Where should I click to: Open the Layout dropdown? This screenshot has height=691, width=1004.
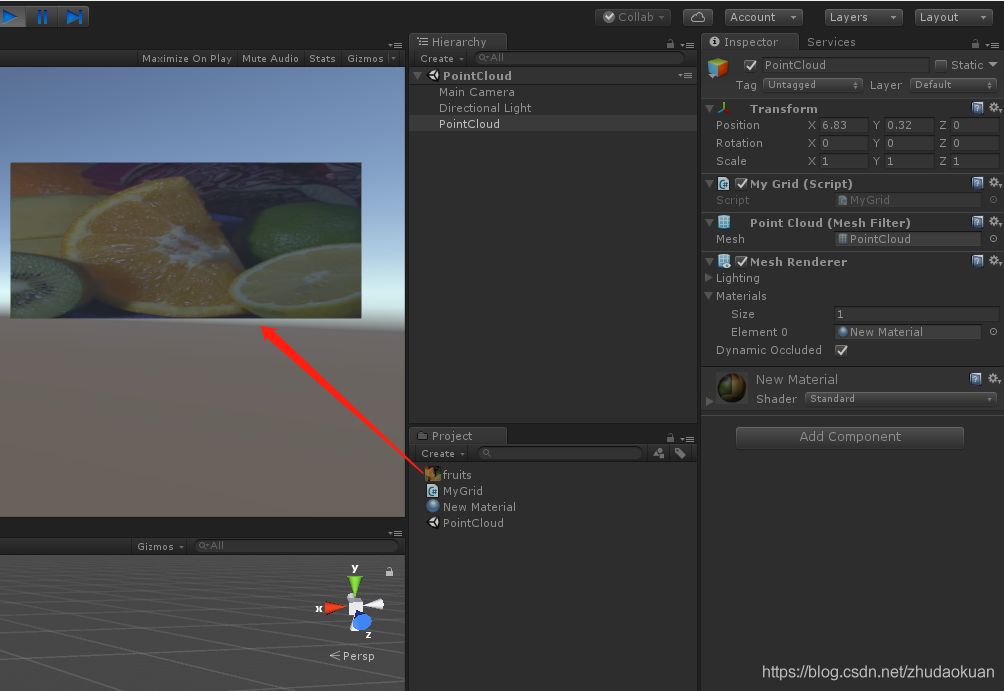[954, 17]
